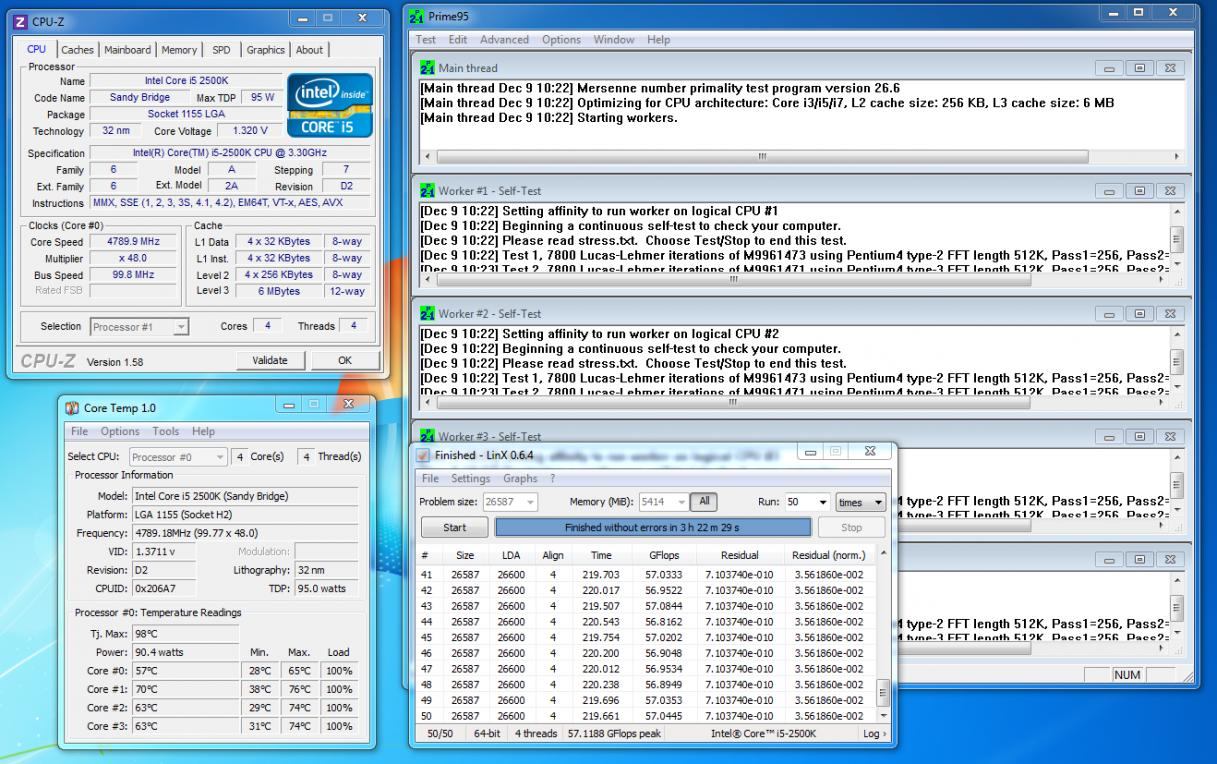
Task: Switch to the Caches tab in CPU-Z
Action: [77, 50]
